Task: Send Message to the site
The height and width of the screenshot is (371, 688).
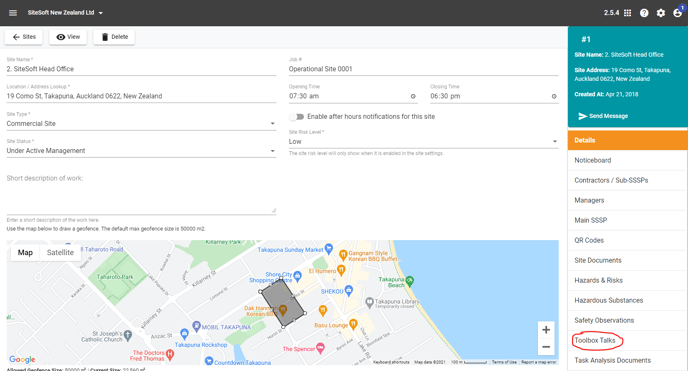Action: click(603, 116)
